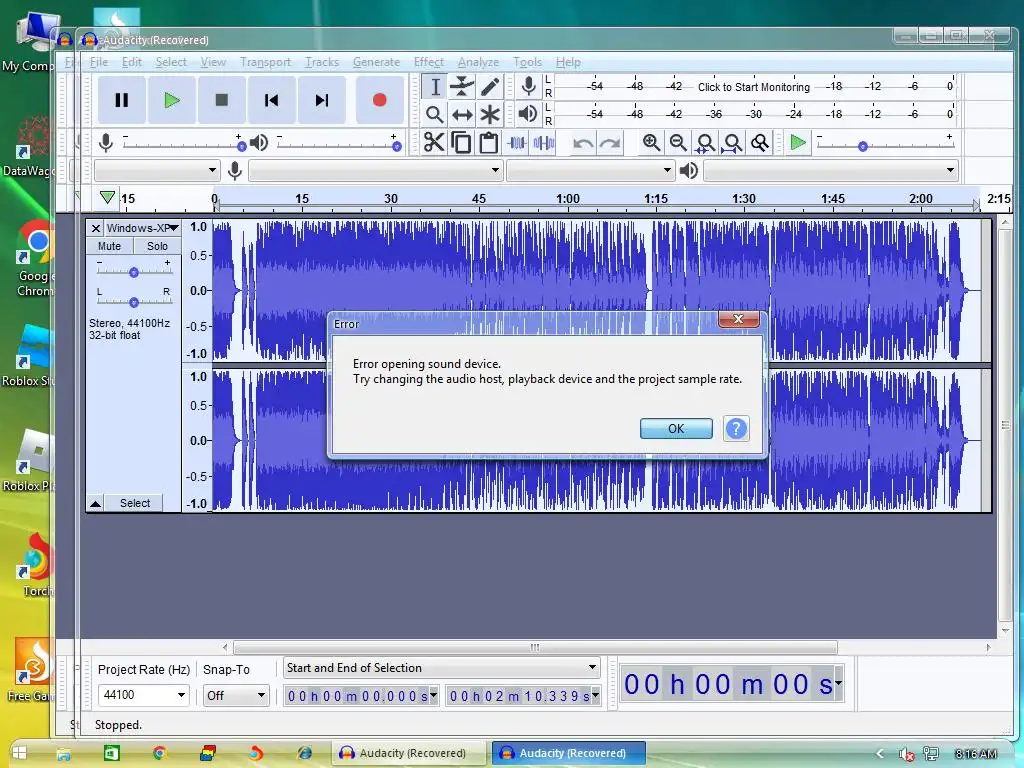Toggle Mute on Windows-XP track

110,246
